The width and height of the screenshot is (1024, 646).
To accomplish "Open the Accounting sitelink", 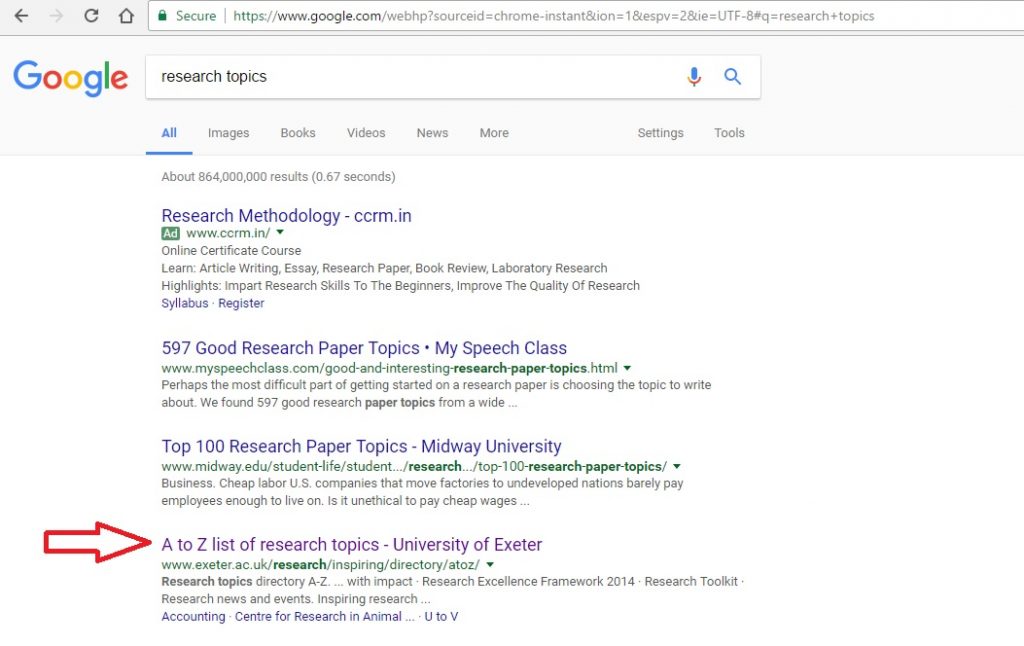I will pos(193,617).
